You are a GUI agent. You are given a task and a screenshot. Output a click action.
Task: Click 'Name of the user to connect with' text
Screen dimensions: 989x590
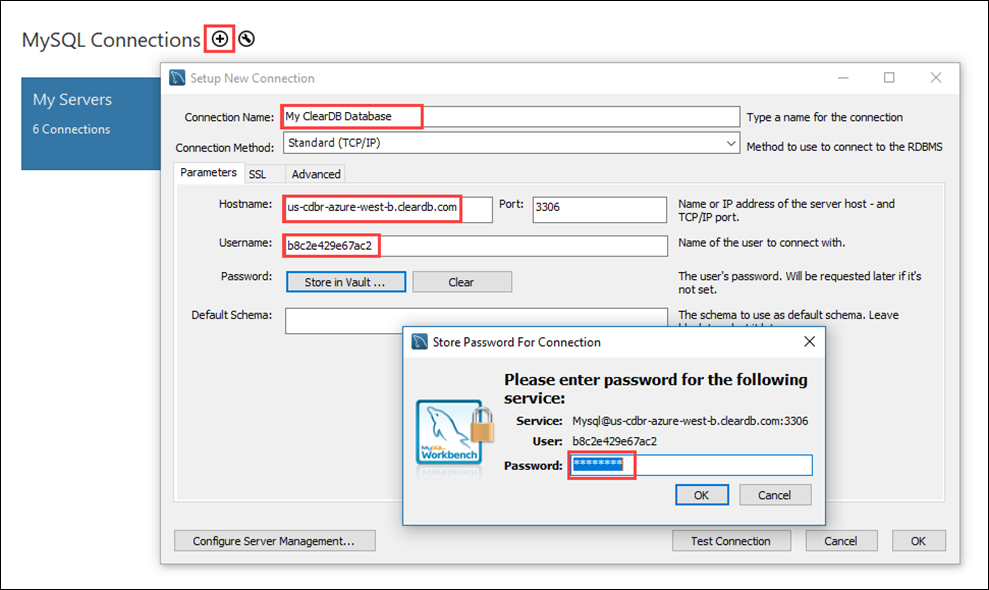click(x=761, y=243)
